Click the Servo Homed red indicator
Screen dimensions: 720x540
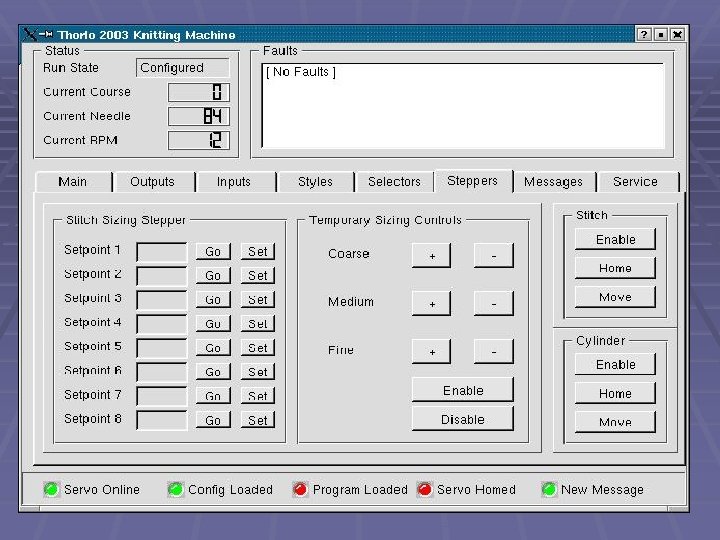pos(425,489)
